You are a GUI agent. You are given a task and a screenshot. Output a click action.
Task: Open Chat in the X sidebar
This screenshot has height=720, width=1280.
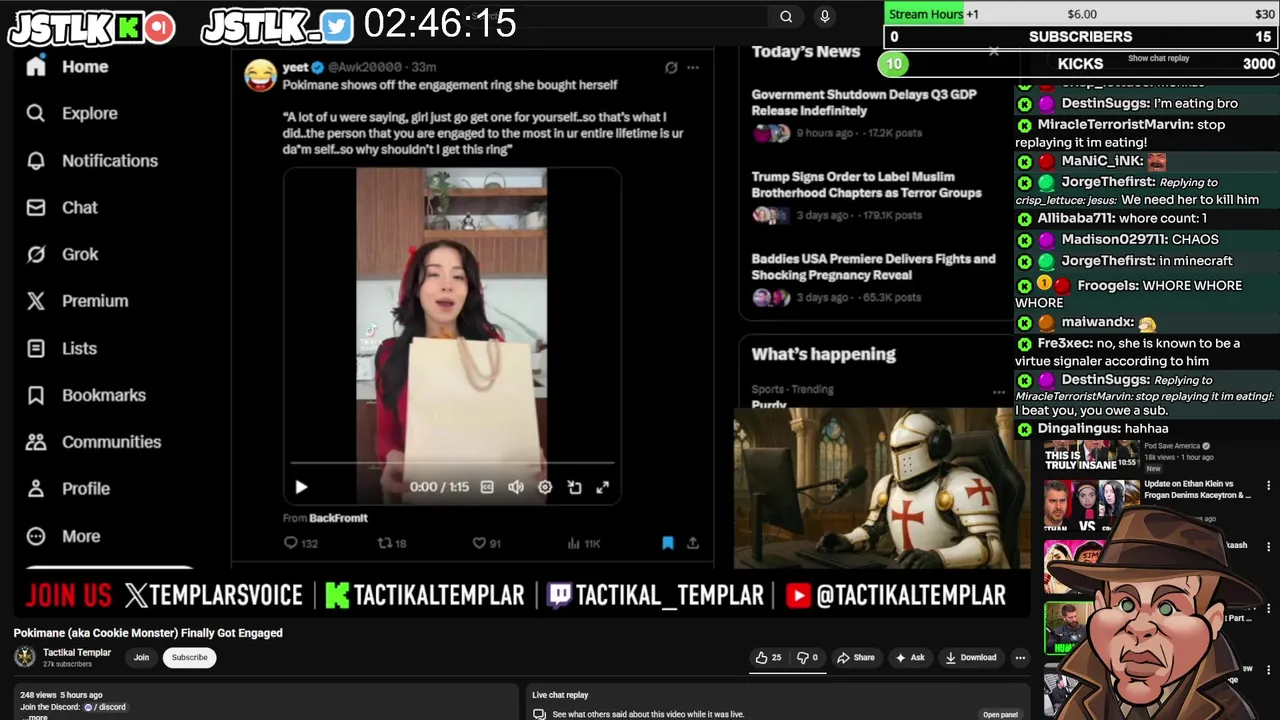point(62,207)
